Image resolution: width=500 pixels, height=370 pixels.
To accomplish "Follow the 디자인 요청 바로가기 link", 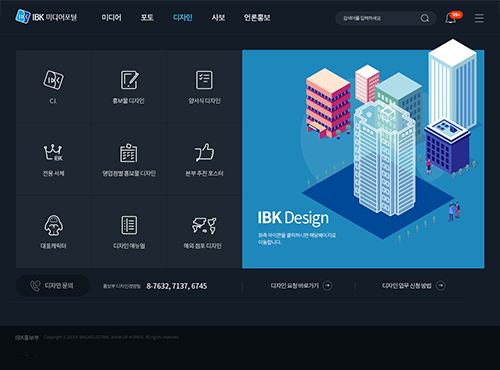I will [x=301, y=286].
